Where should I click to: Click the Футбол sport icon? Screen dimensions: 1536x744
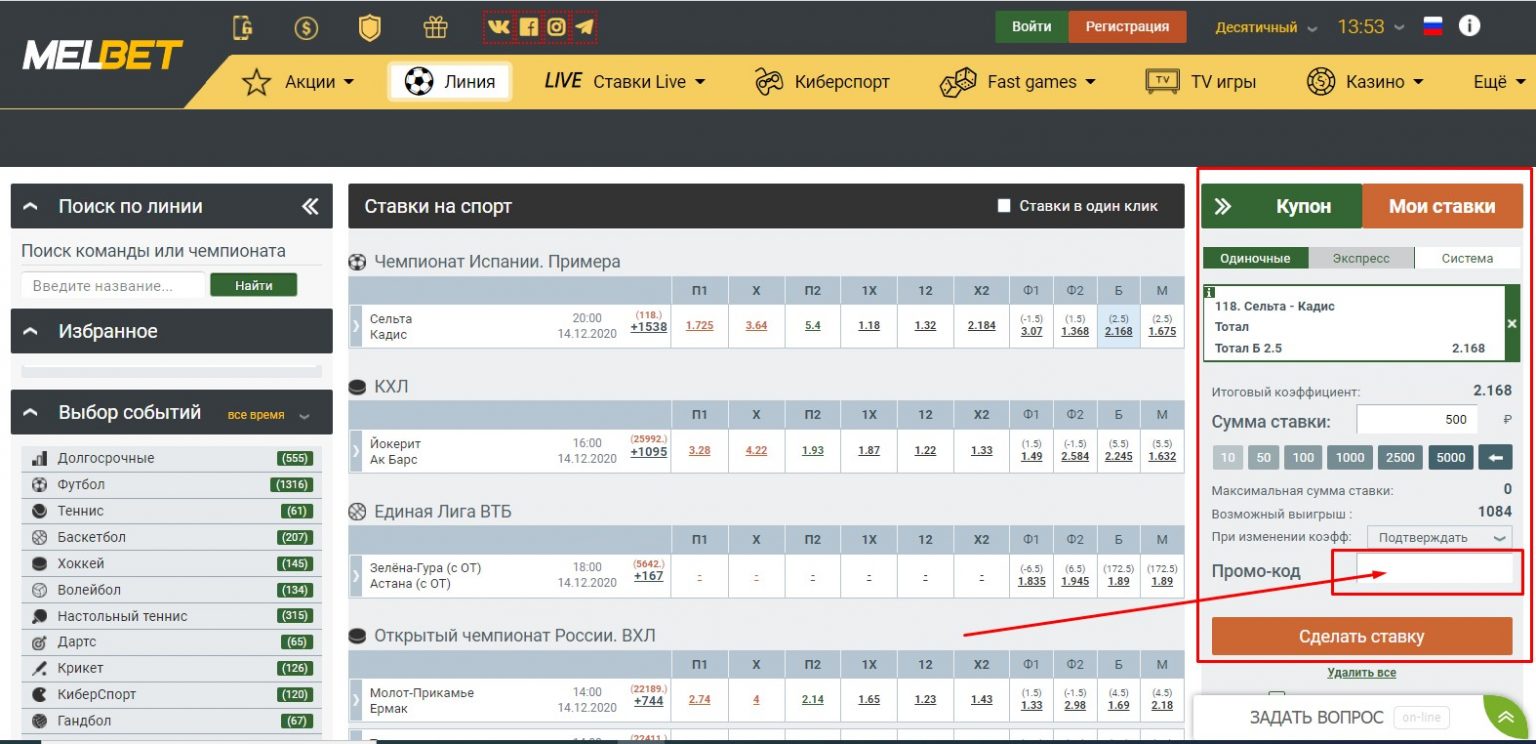40,485
